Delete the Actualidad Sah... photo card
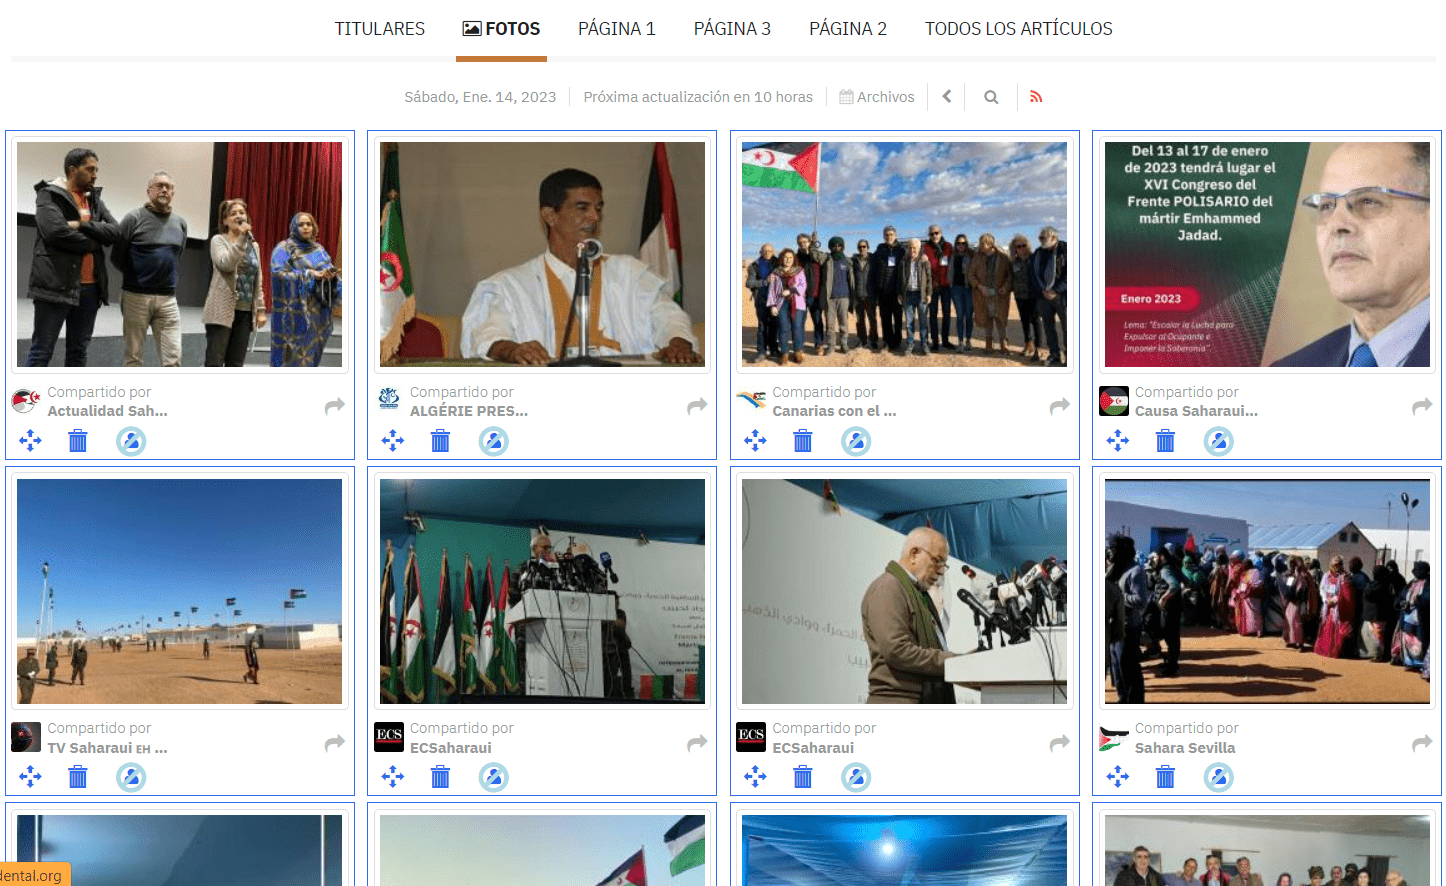 (78, 440)
